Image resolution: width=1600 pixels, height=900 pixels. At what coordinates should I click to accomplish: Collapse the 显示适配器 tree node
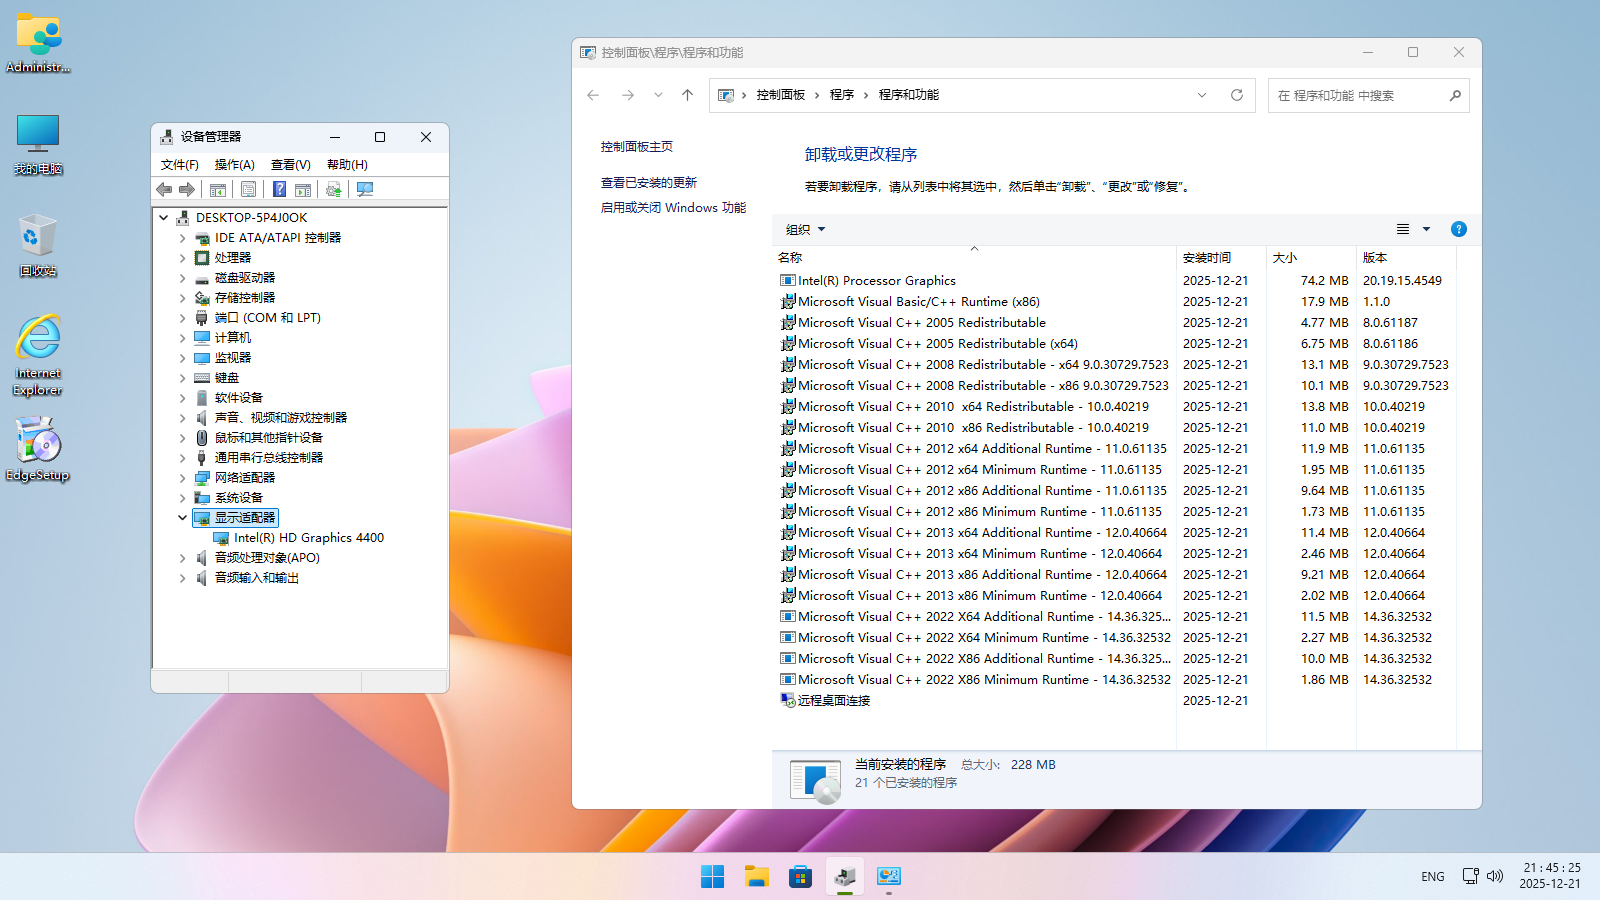coord(182,518)
